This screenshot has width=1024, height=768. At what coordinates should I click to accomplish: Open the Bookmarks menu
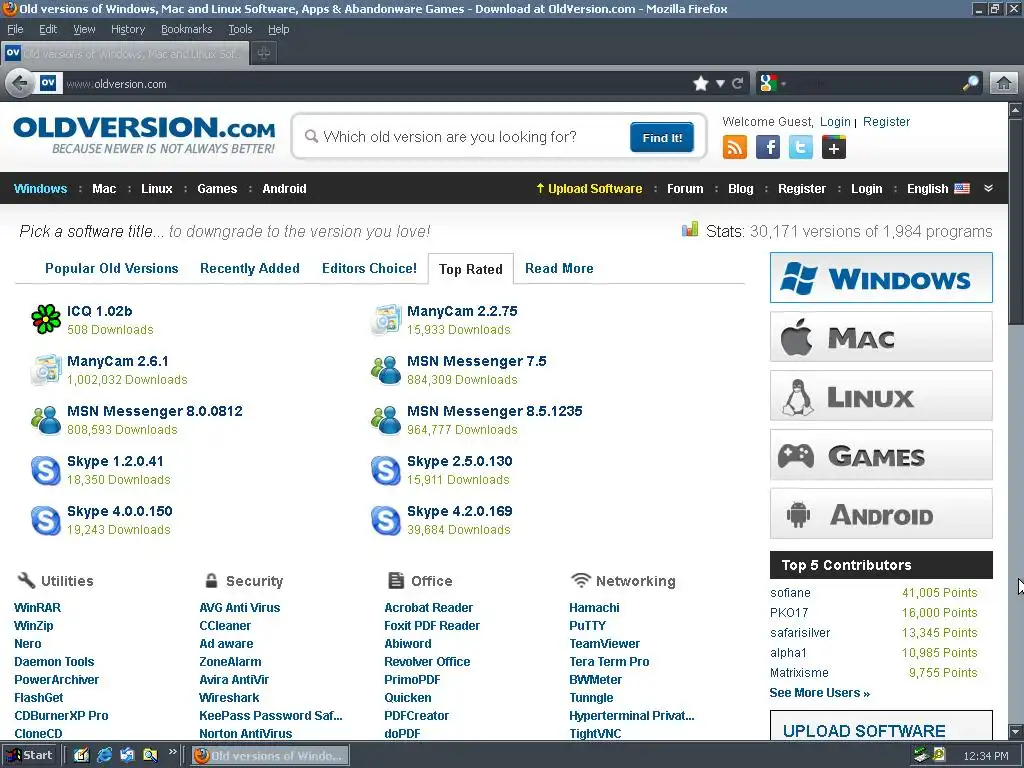pyautogui.click(x=187, y=29)
